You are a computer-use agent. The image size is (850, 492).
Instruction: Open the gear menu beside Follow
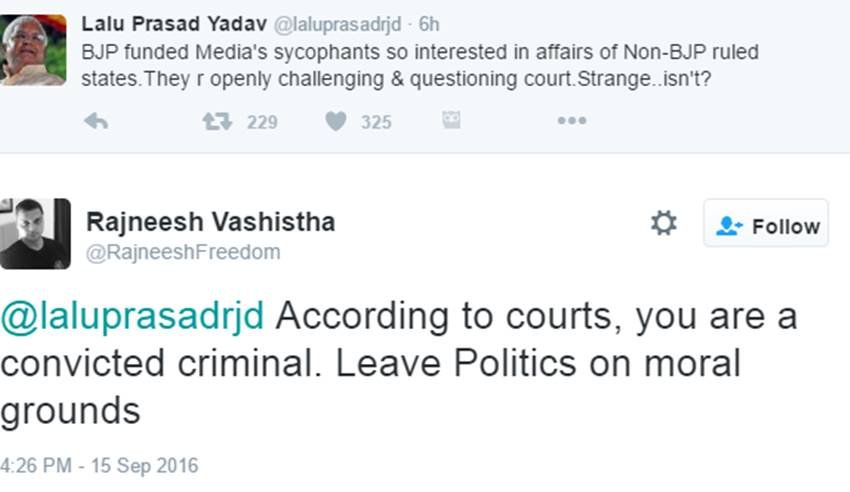tap(664, 223)
